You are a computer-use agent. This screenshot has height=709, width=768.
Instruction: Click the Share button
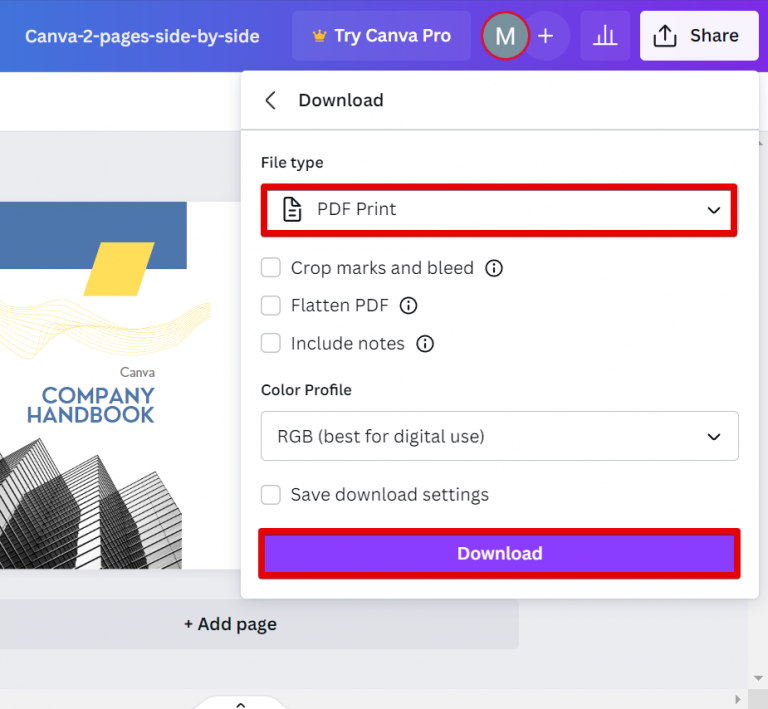click(698, 36)
